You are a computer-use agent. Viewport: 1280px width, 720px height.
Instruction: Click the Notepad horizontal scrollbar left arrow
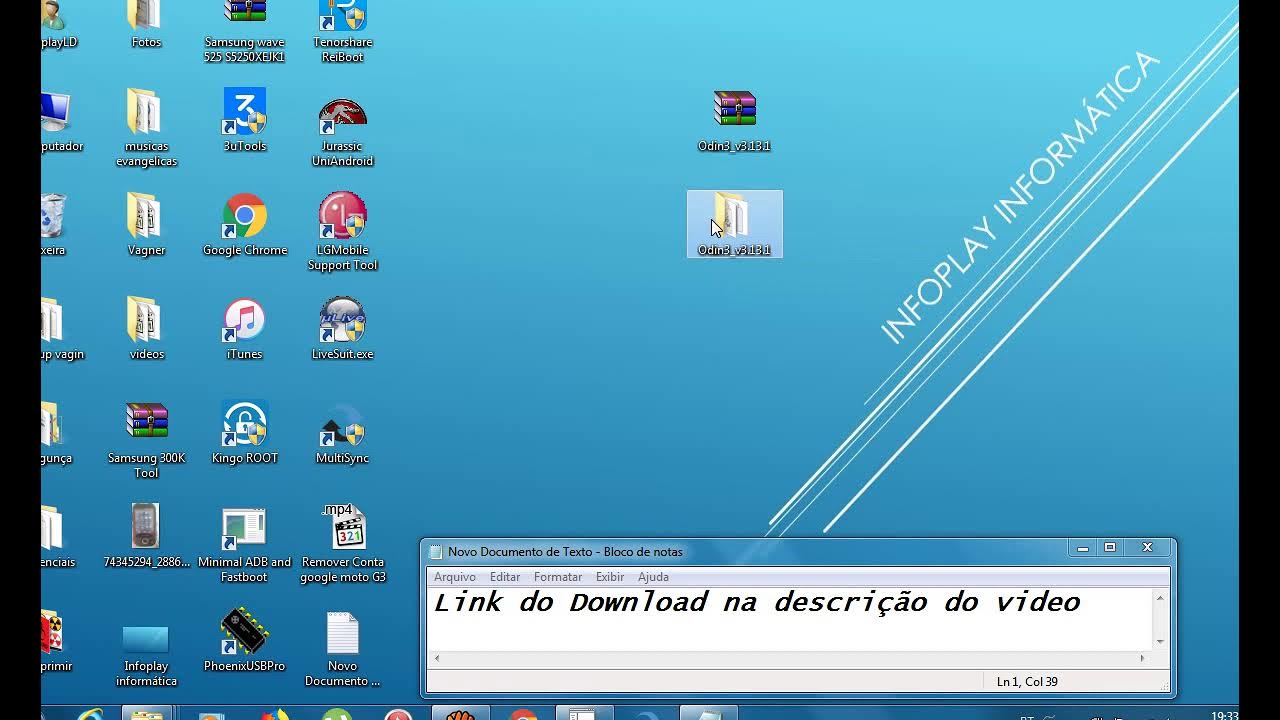[x=437, y=658]
